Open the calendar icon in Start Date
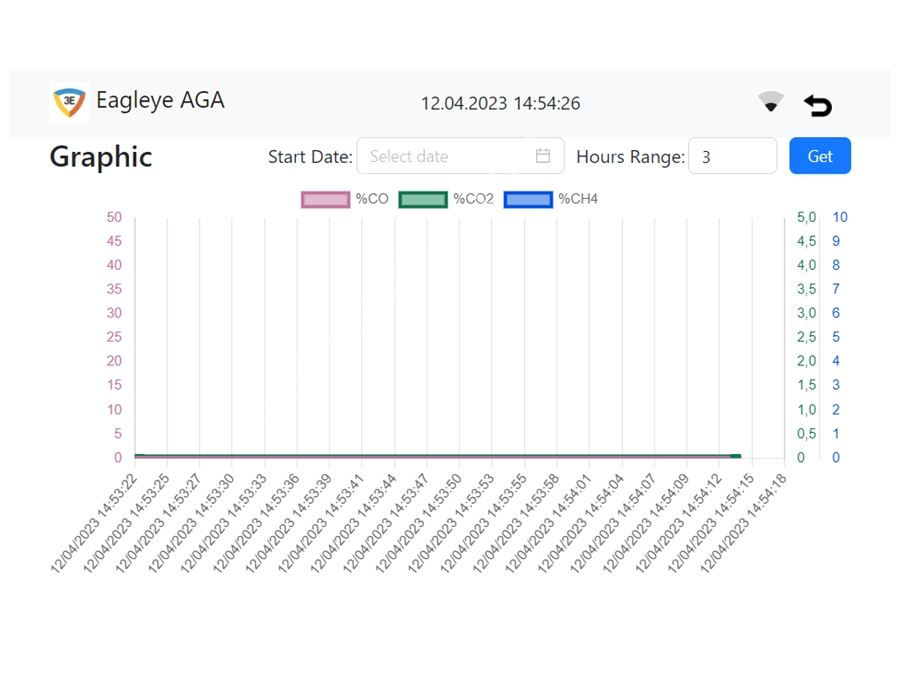The image size is (900, 675). (543, 156)
